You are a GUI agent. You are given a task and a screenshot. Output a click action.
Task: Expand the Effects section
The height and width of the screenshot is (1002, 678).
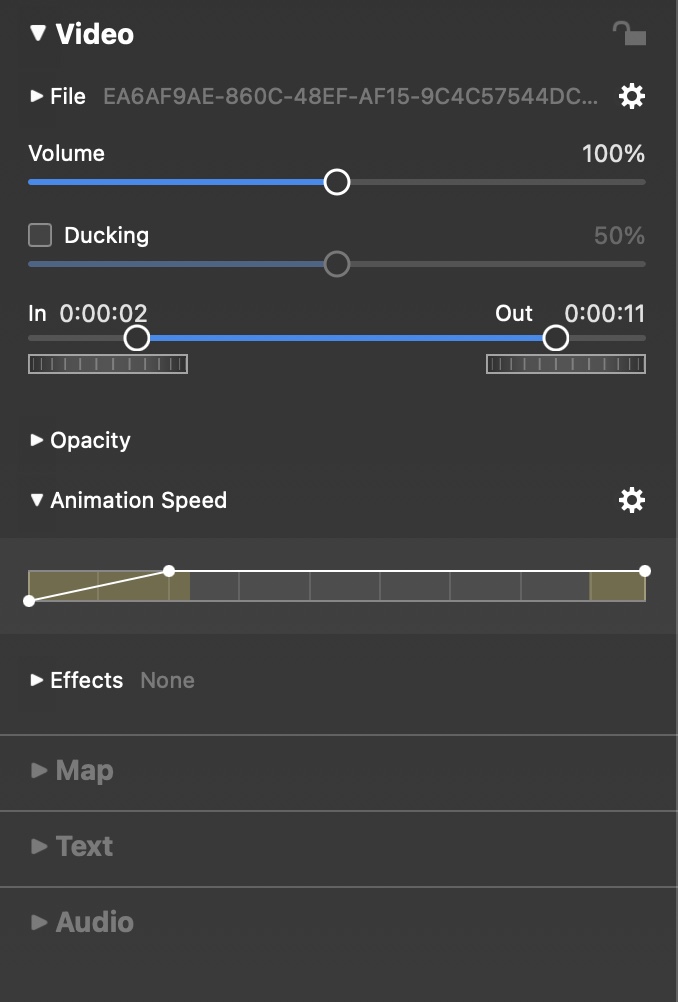37,680
